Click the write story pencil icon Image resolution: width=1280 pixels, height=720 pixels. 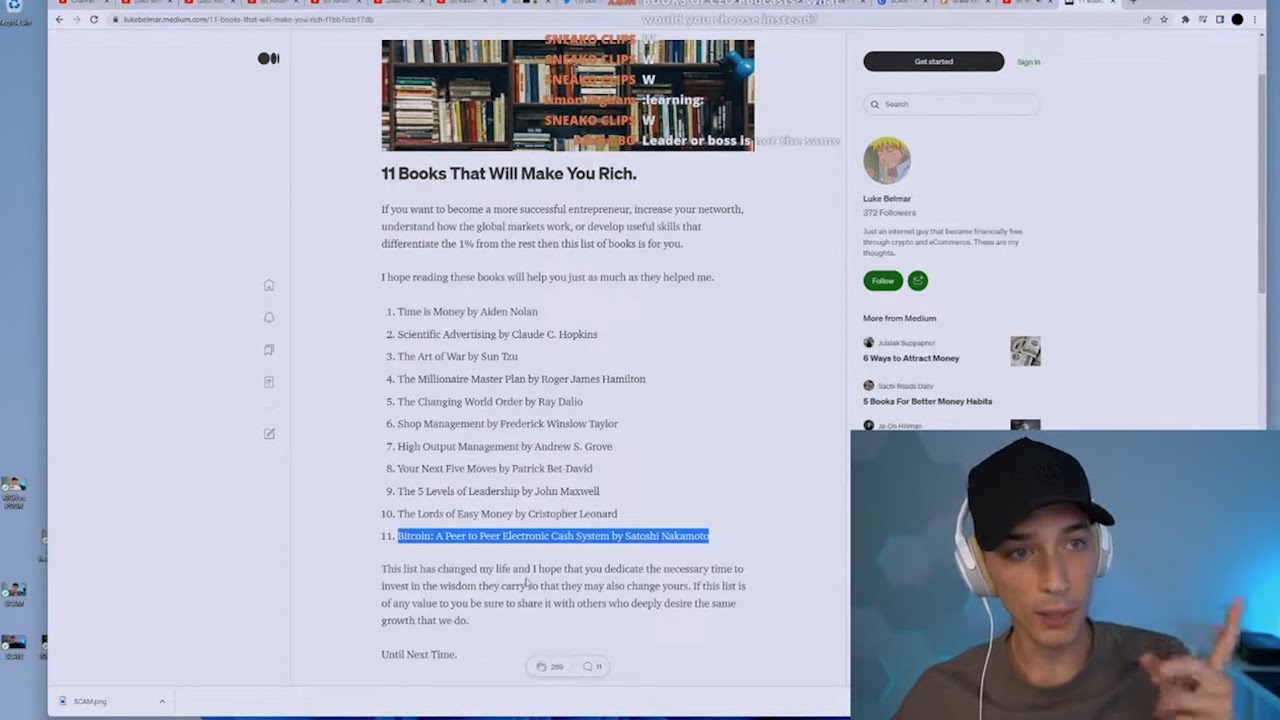[x=269, y=434]
